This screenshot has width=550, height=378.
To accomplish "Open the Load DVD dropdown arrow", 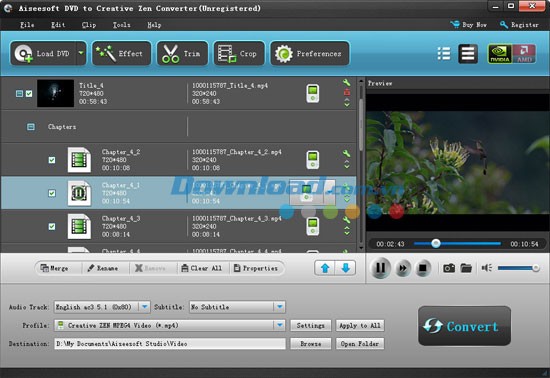I will point(81,53).
